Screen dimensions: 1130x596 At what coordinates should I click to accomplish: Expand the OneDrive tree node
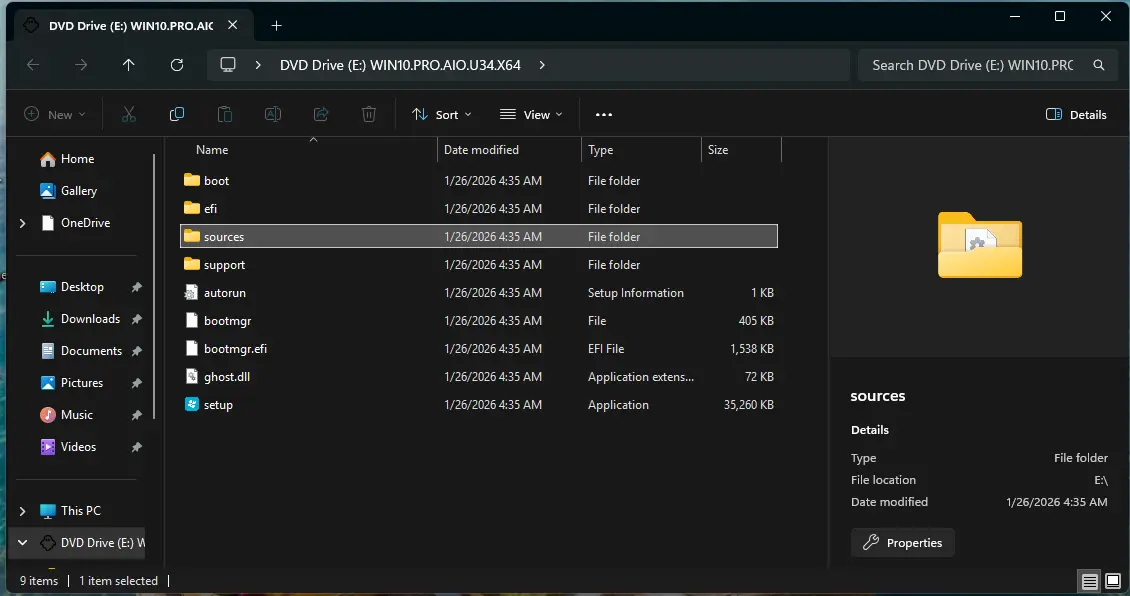point(22,223)
